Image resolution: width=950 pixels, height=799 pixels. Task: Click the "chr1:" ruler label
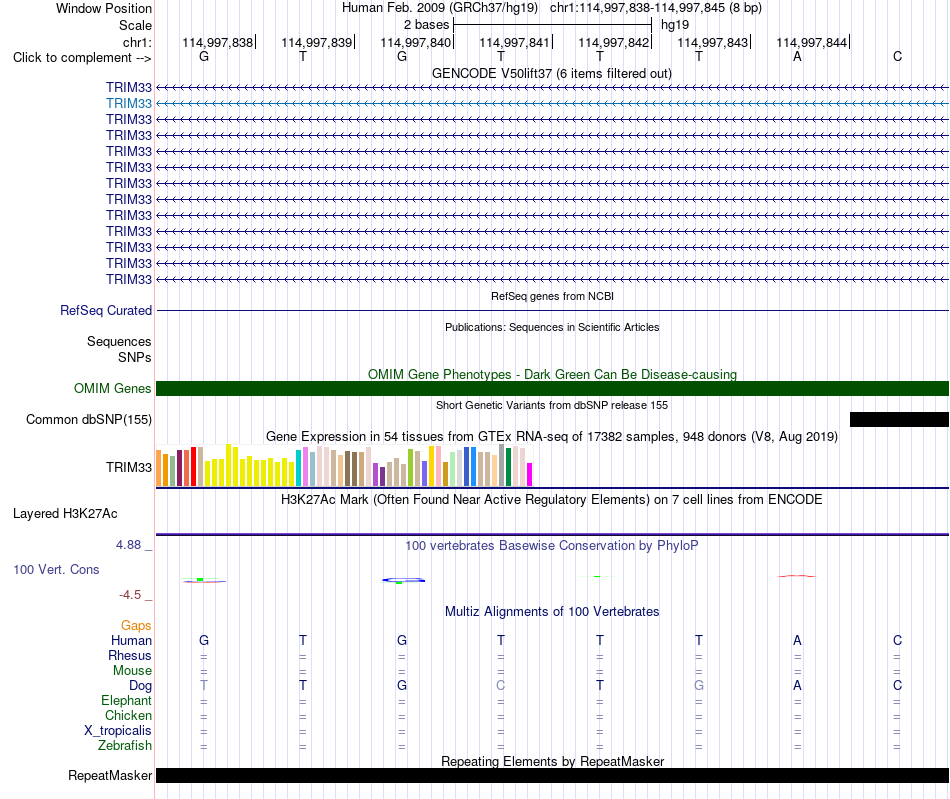[137, 42]
